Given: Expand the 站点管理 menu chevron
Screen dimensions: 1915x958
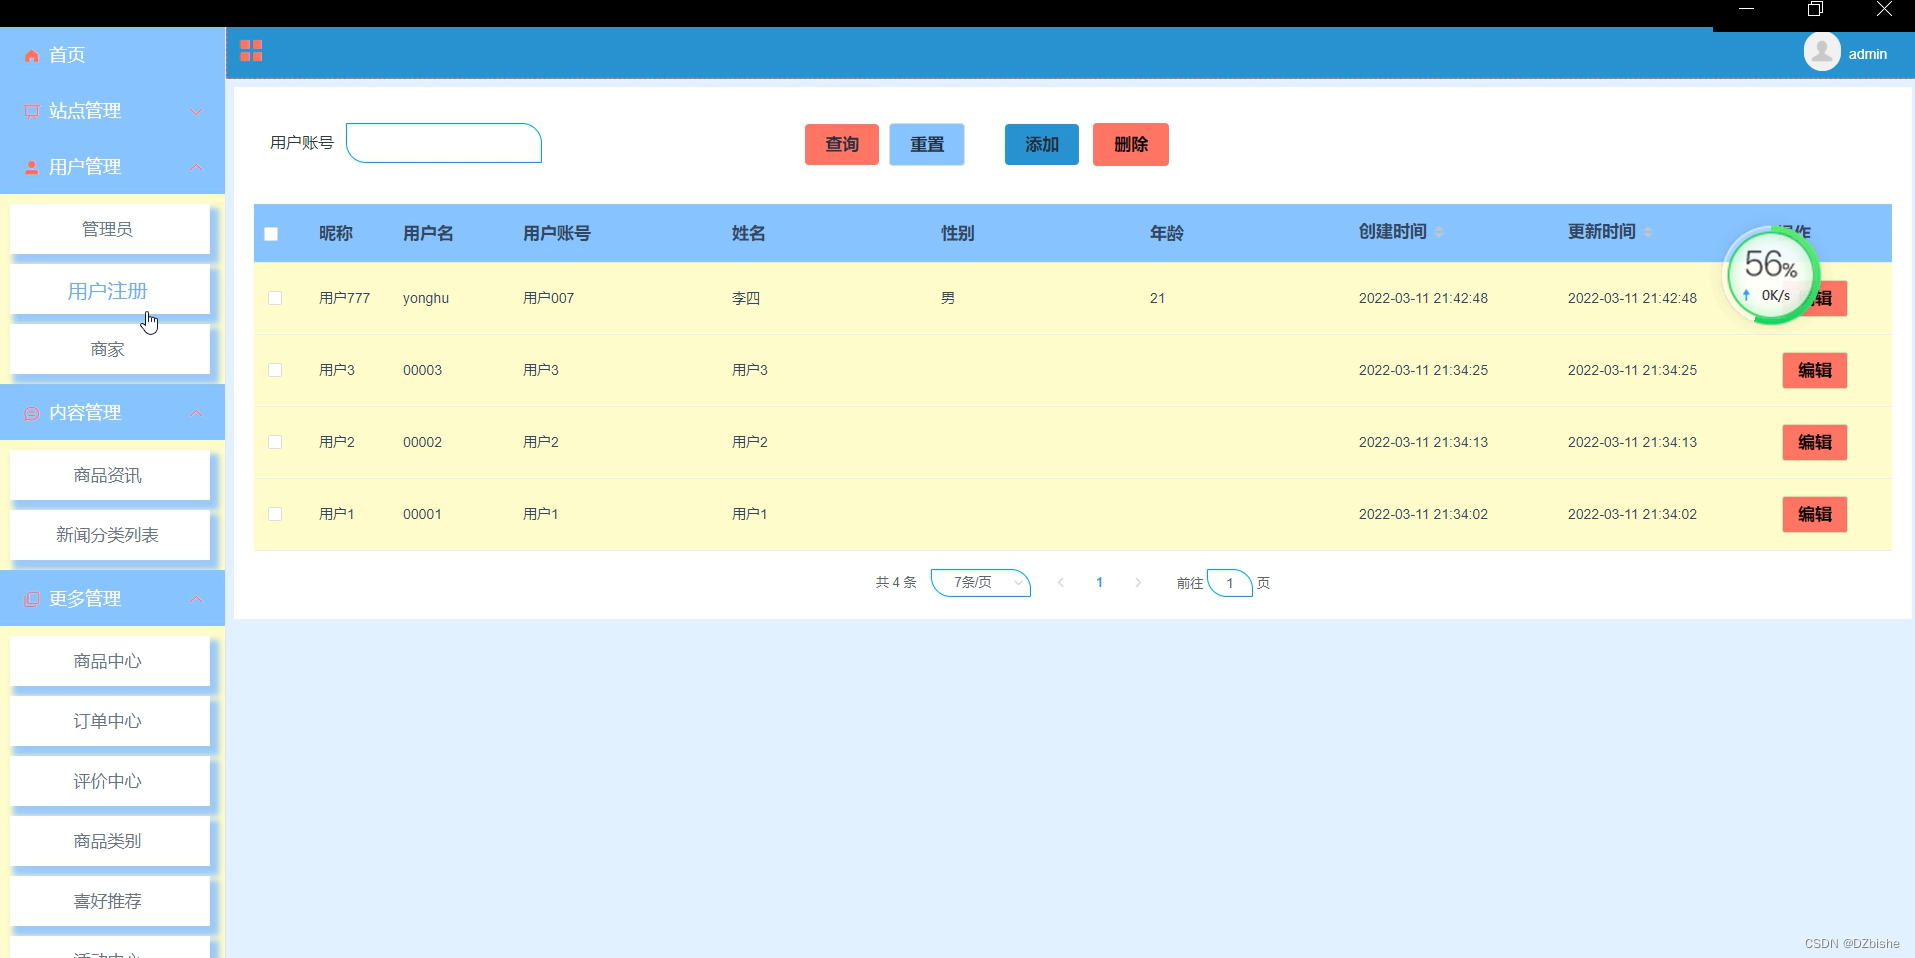Looking at the screenshot, I should (x=196, y=111).
